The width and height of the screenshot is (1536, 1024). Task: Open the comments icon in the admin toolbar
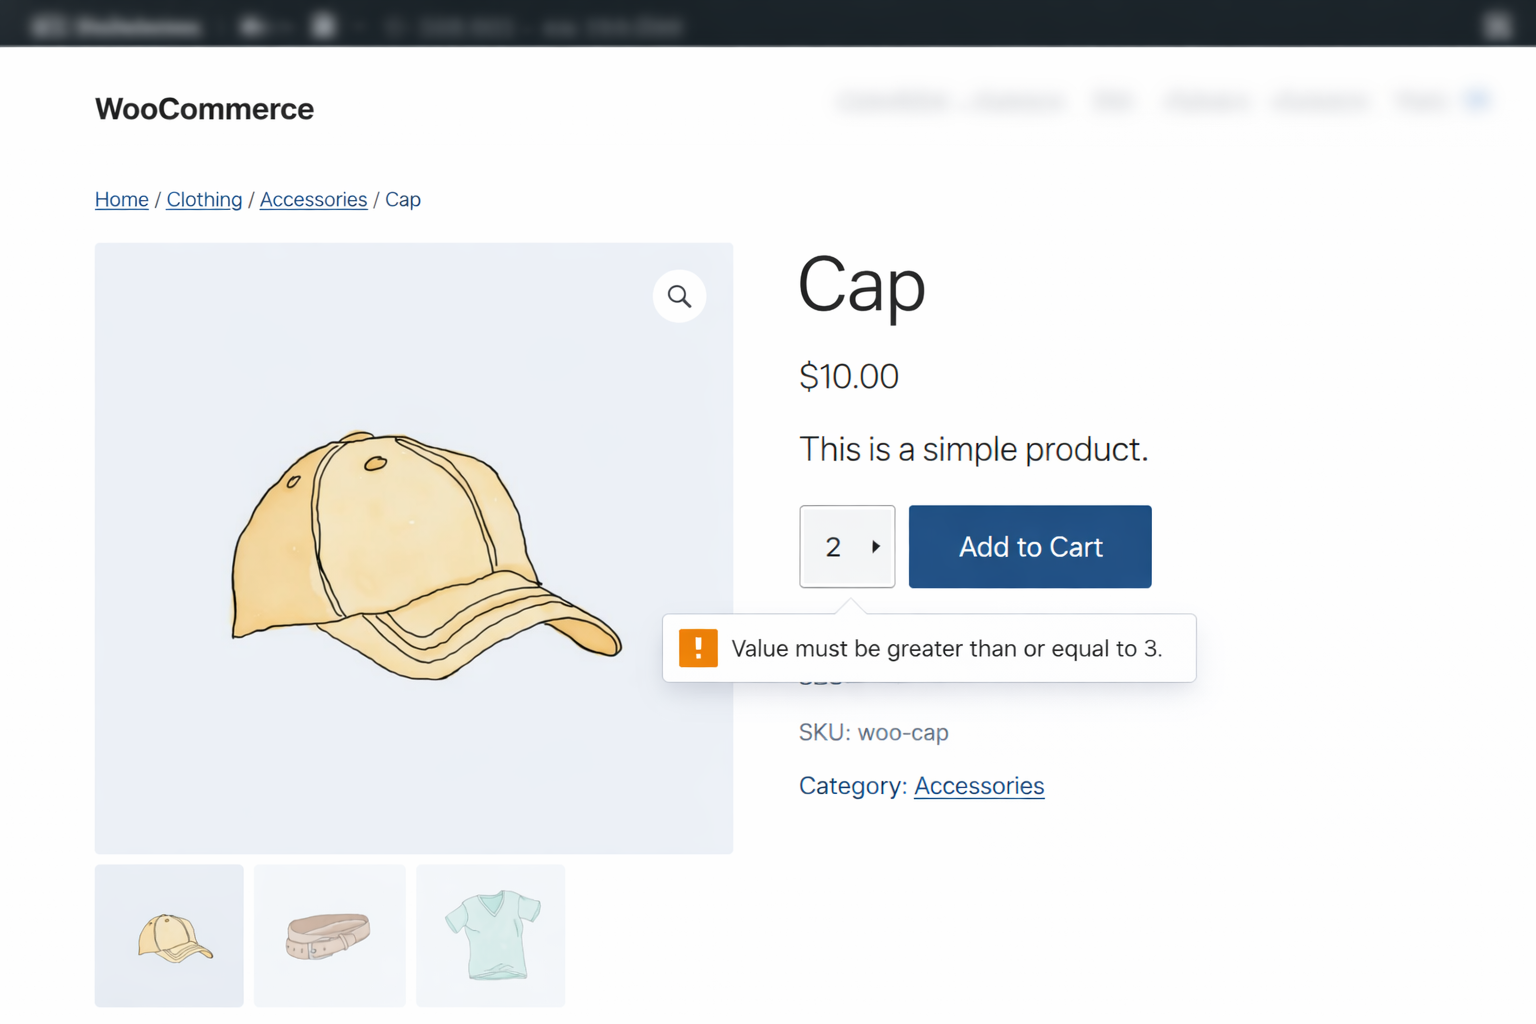(x=323, y=24)
